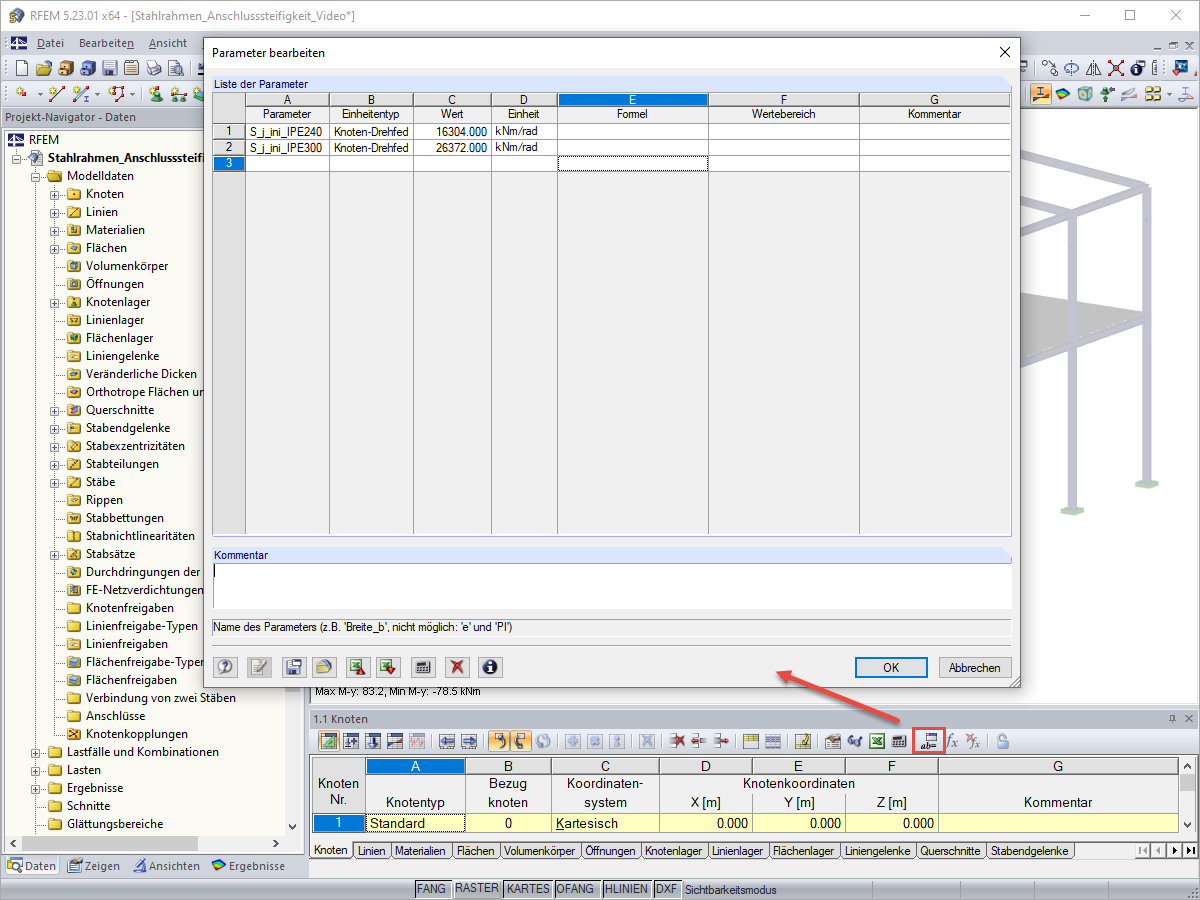Toggle RASTER in the status bar
The width and height of the screenshot is (1200, 900).
[477, 889]
